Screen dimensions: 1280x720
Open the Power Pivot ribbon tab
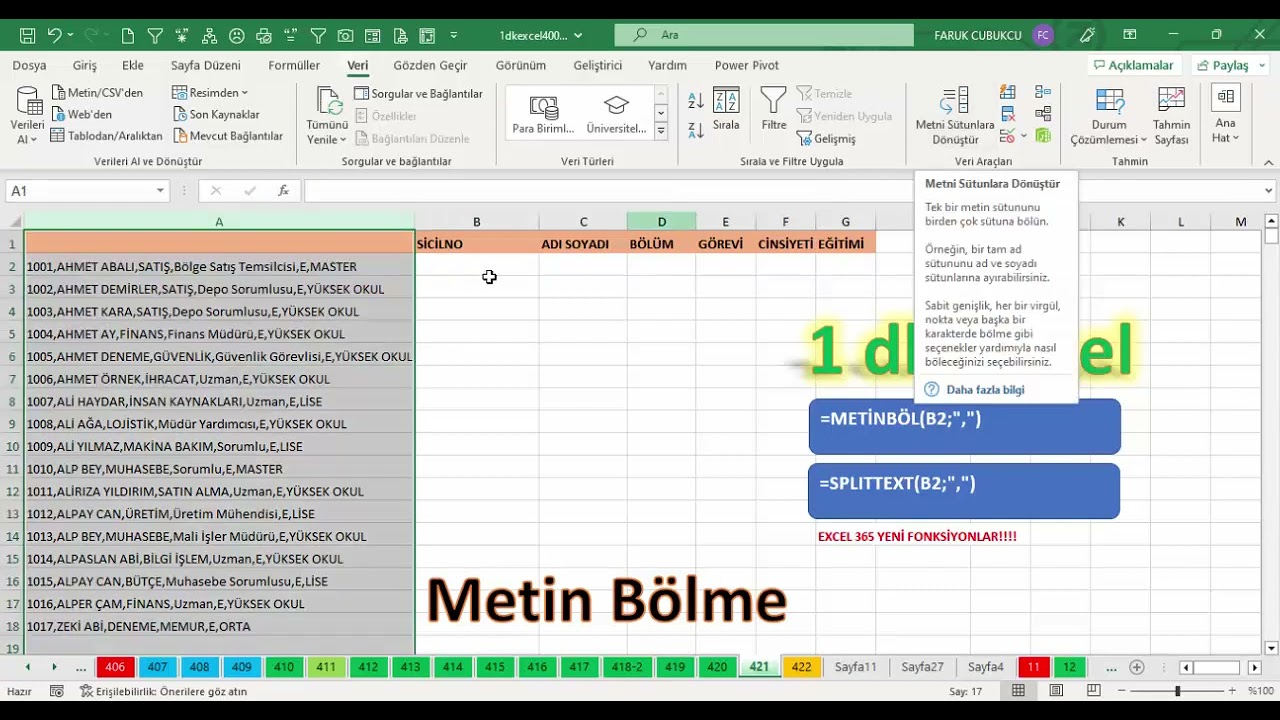tap(747, 65)
